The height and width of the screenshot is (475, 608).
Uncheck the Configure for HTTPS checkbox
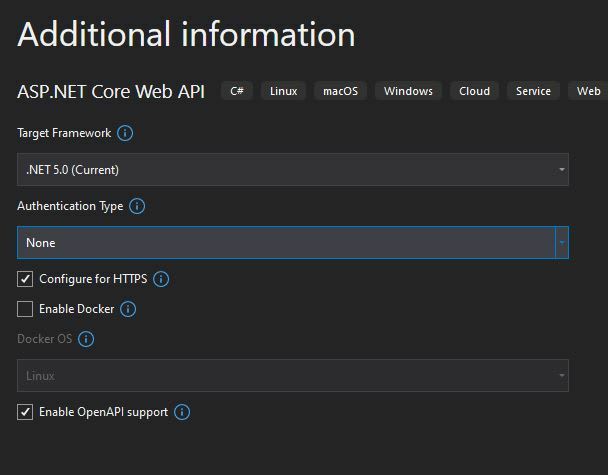(25, 279)
